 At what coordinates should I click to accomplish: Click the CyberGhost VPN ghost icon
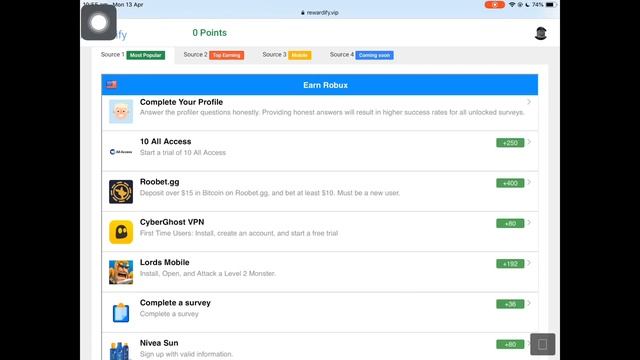[121, 232]
